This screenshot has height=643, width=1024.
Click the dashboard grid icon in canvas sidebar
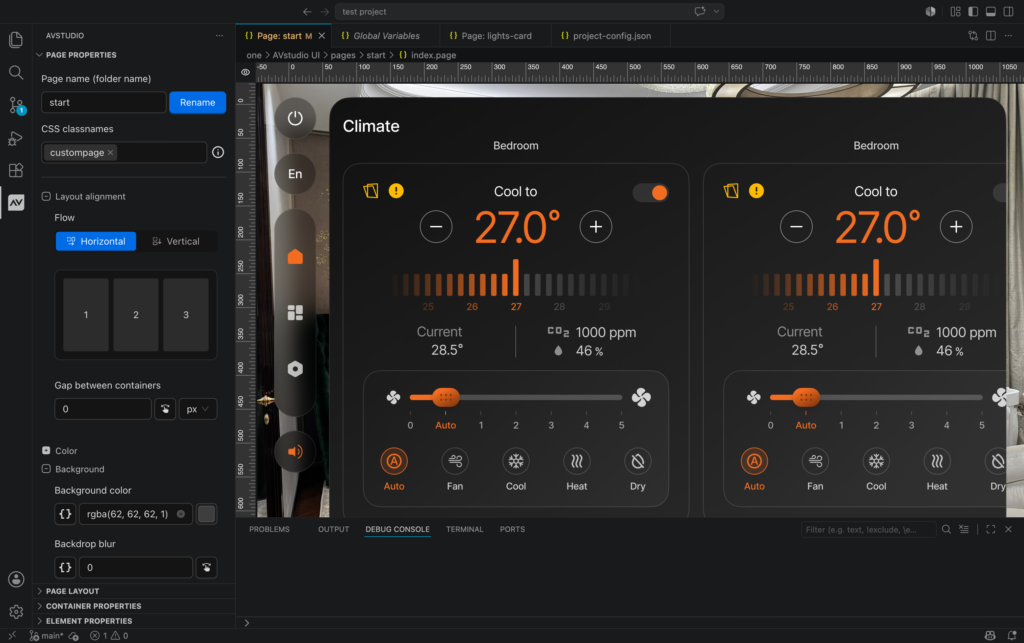point(295,313)
